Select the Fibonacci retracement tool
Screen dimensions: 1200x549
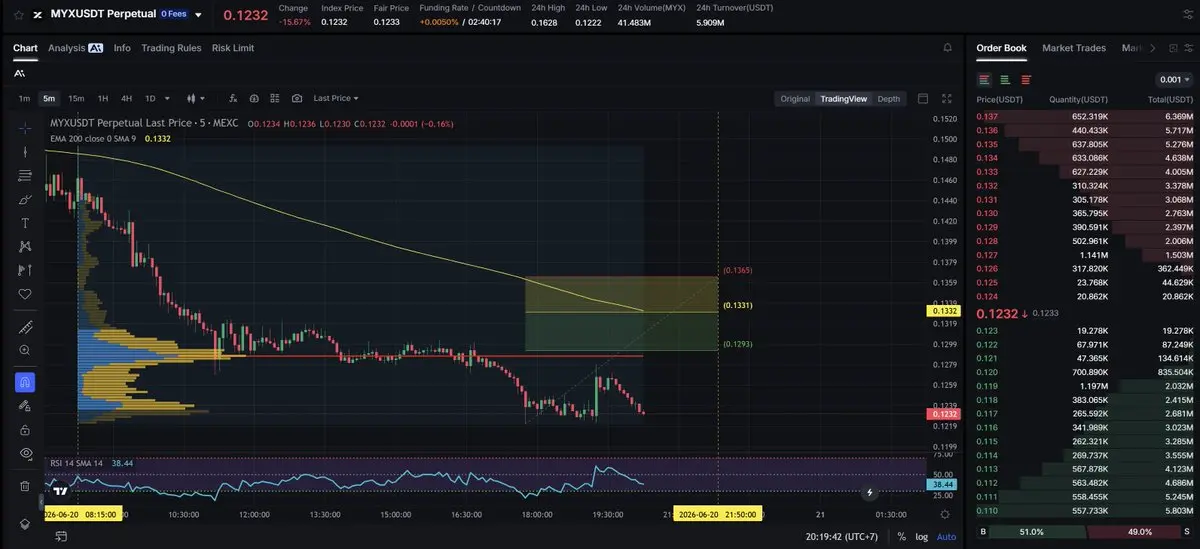point(25,176)
